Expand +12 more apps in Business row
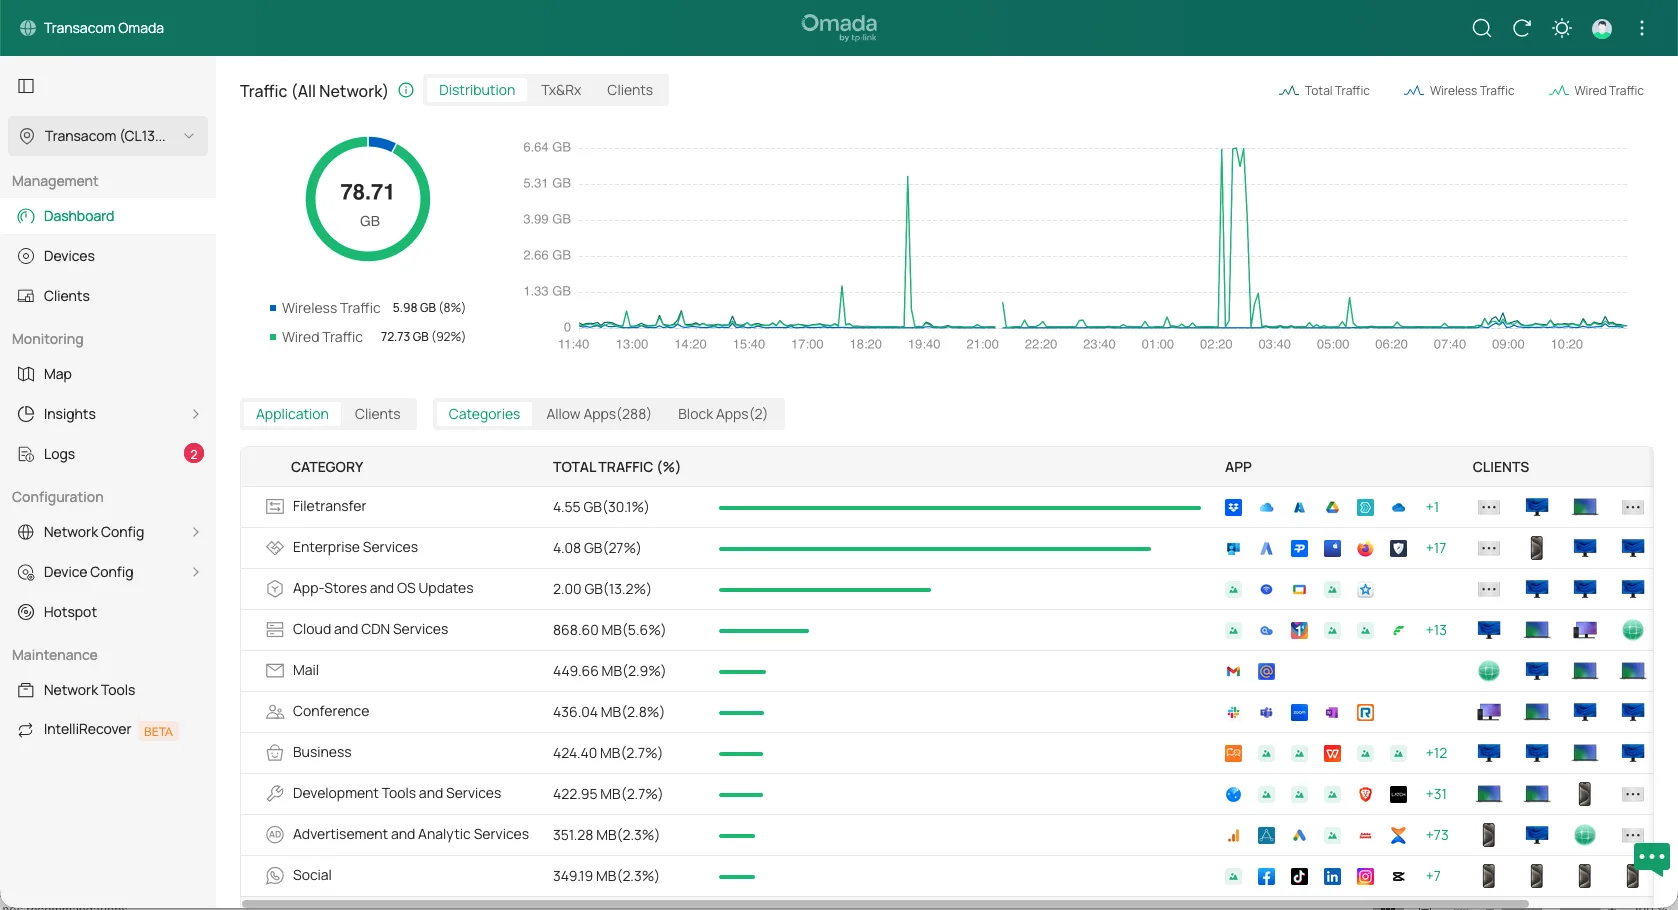Viewport: 1678px width, 910px height. click(x=1436, y=754)
